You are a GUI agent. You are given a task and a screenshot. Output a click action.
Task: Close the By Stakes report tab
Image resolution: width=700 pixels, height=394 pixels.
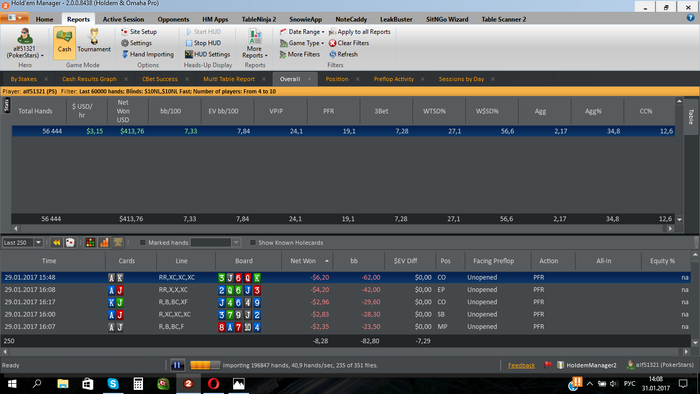46,79
